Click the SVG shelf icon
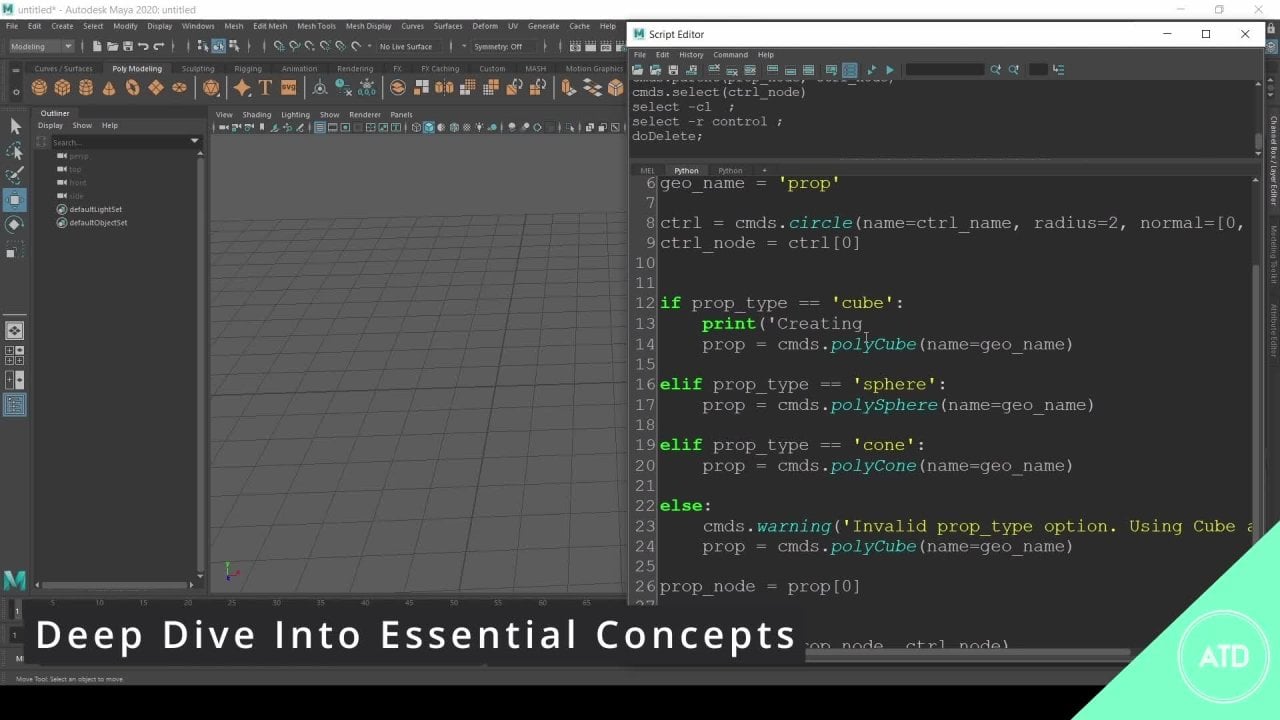Viewport: 1280px width, 720px height. coord(289,88)
